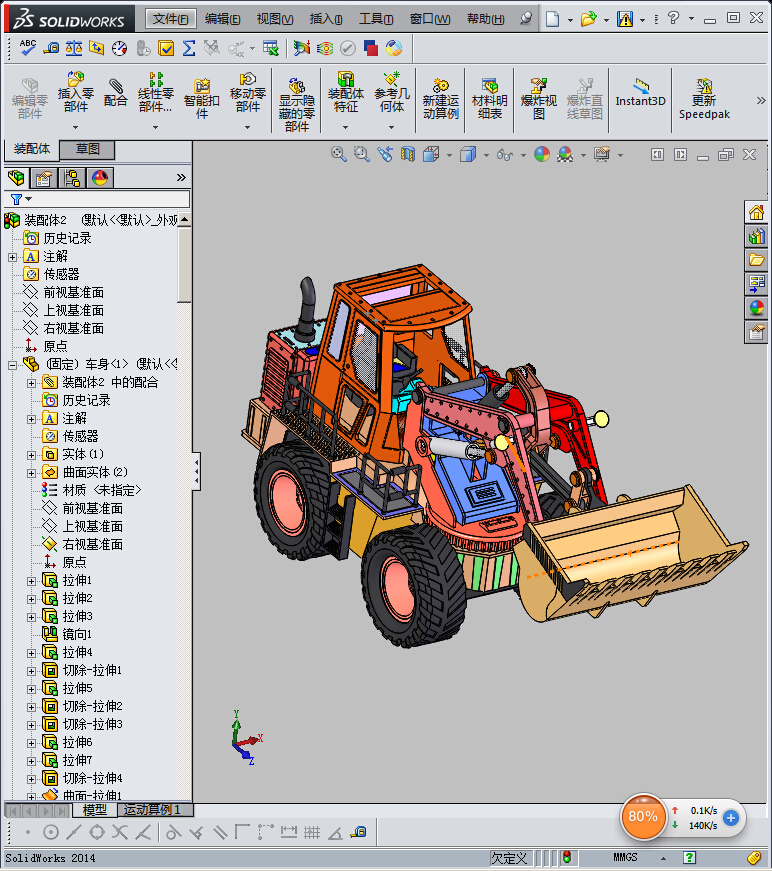Select the 配合 (Mate) tool
This screenshot has height=871, width=772.
[116, 92]
